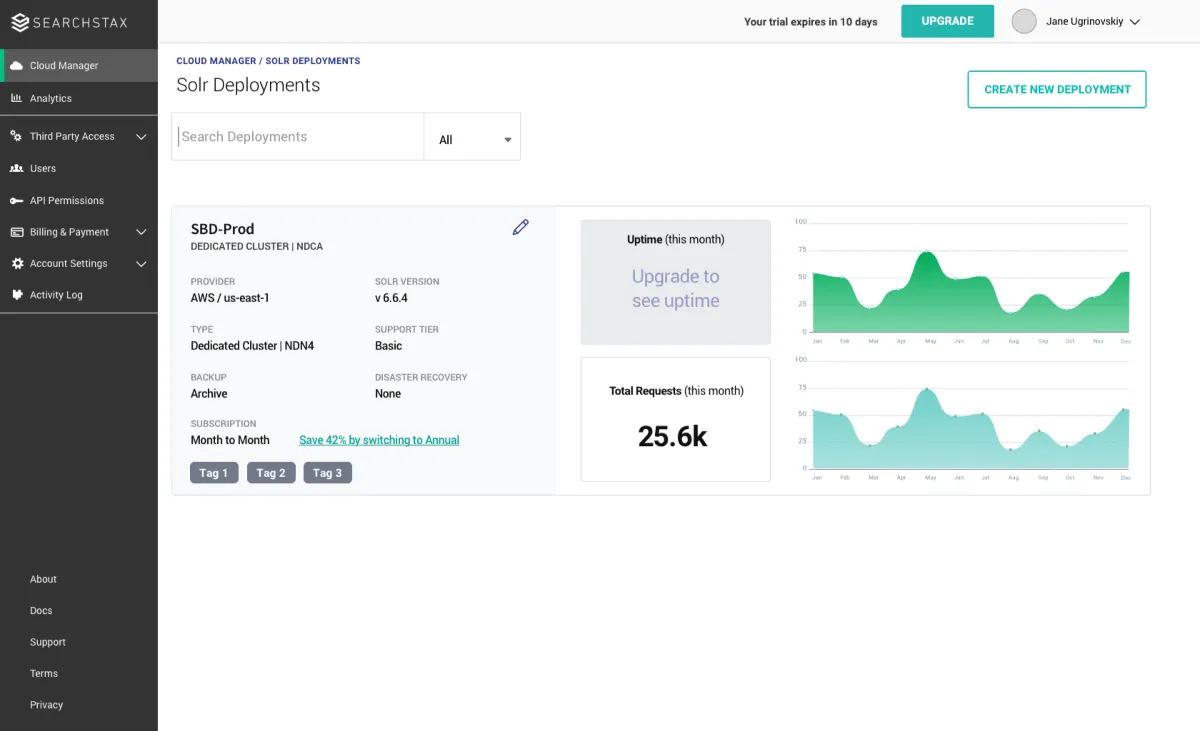Click the CLOUD MANAGER breadcrumb
This screenshot has height=731, width=1200.
[216, 61]
